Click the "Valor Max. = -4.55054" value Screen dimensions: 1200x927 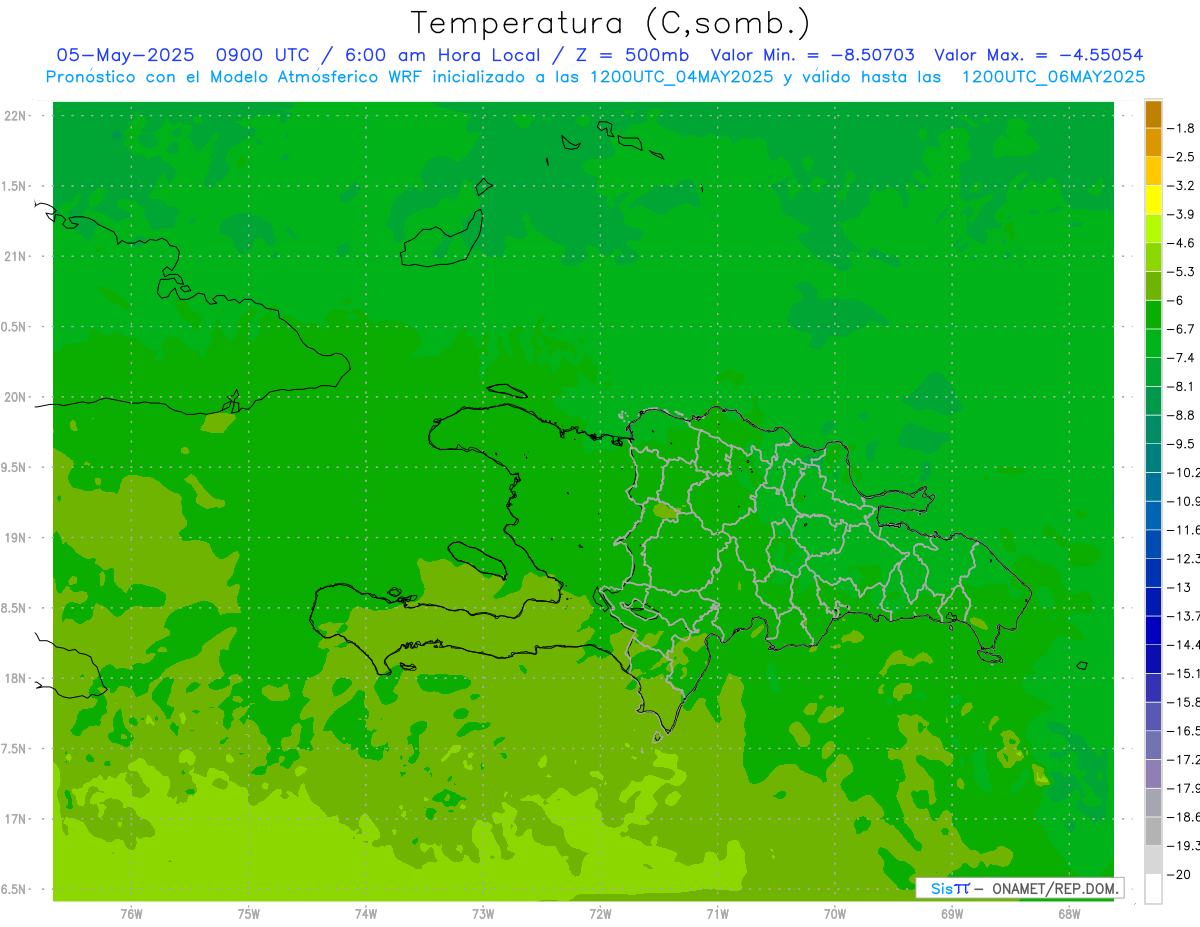point(1038,55)
